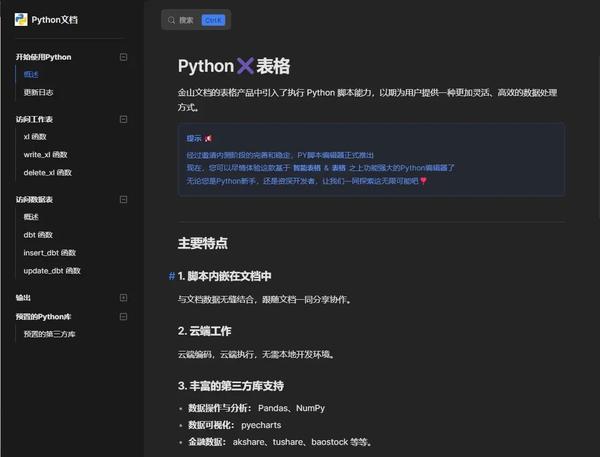Open the delete_xl 函数 page

[47, 173]
